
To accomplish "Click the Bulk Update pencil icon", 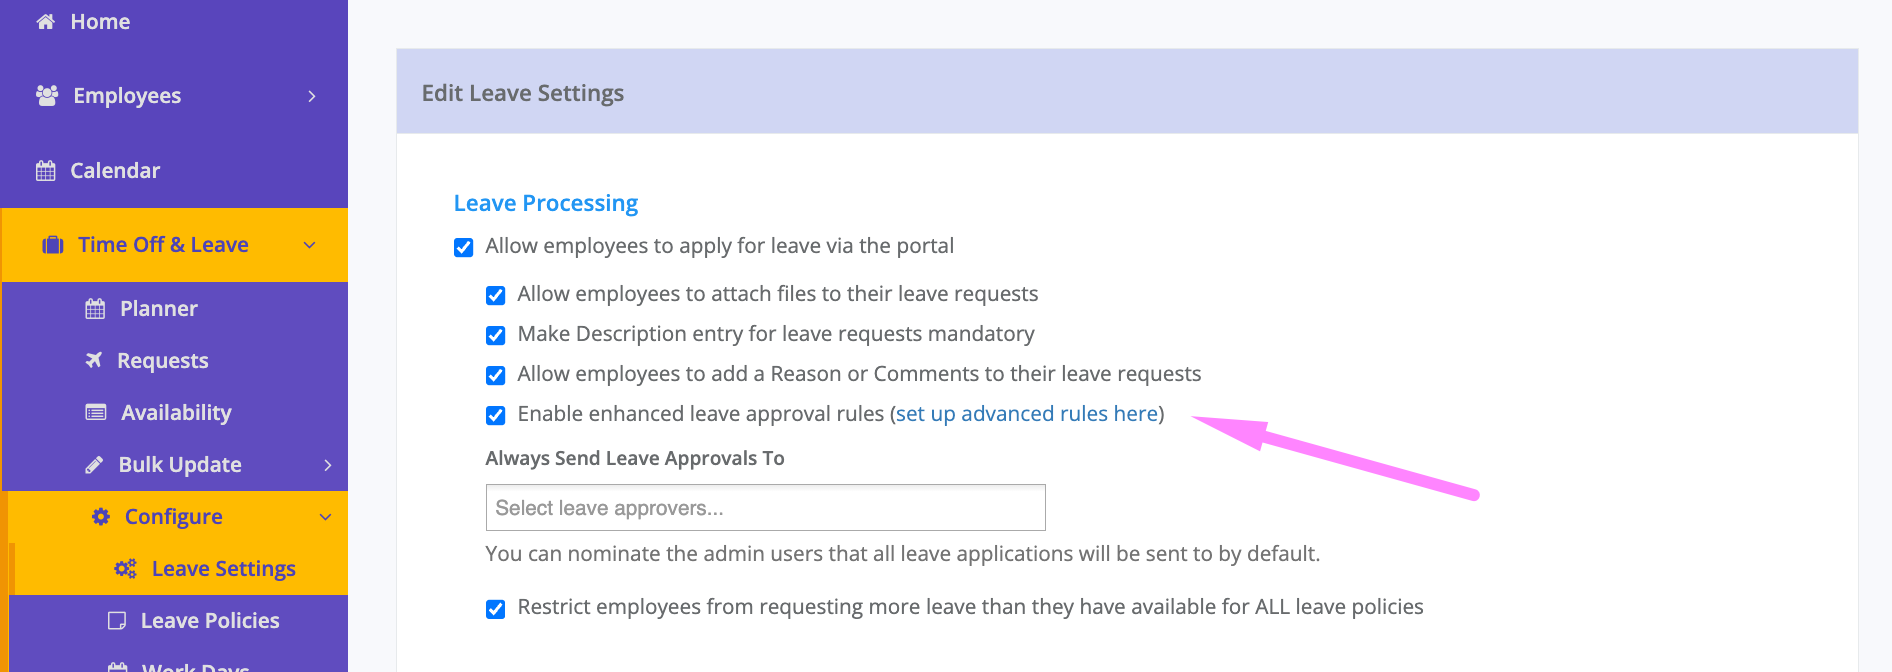I will click(93, 463).
